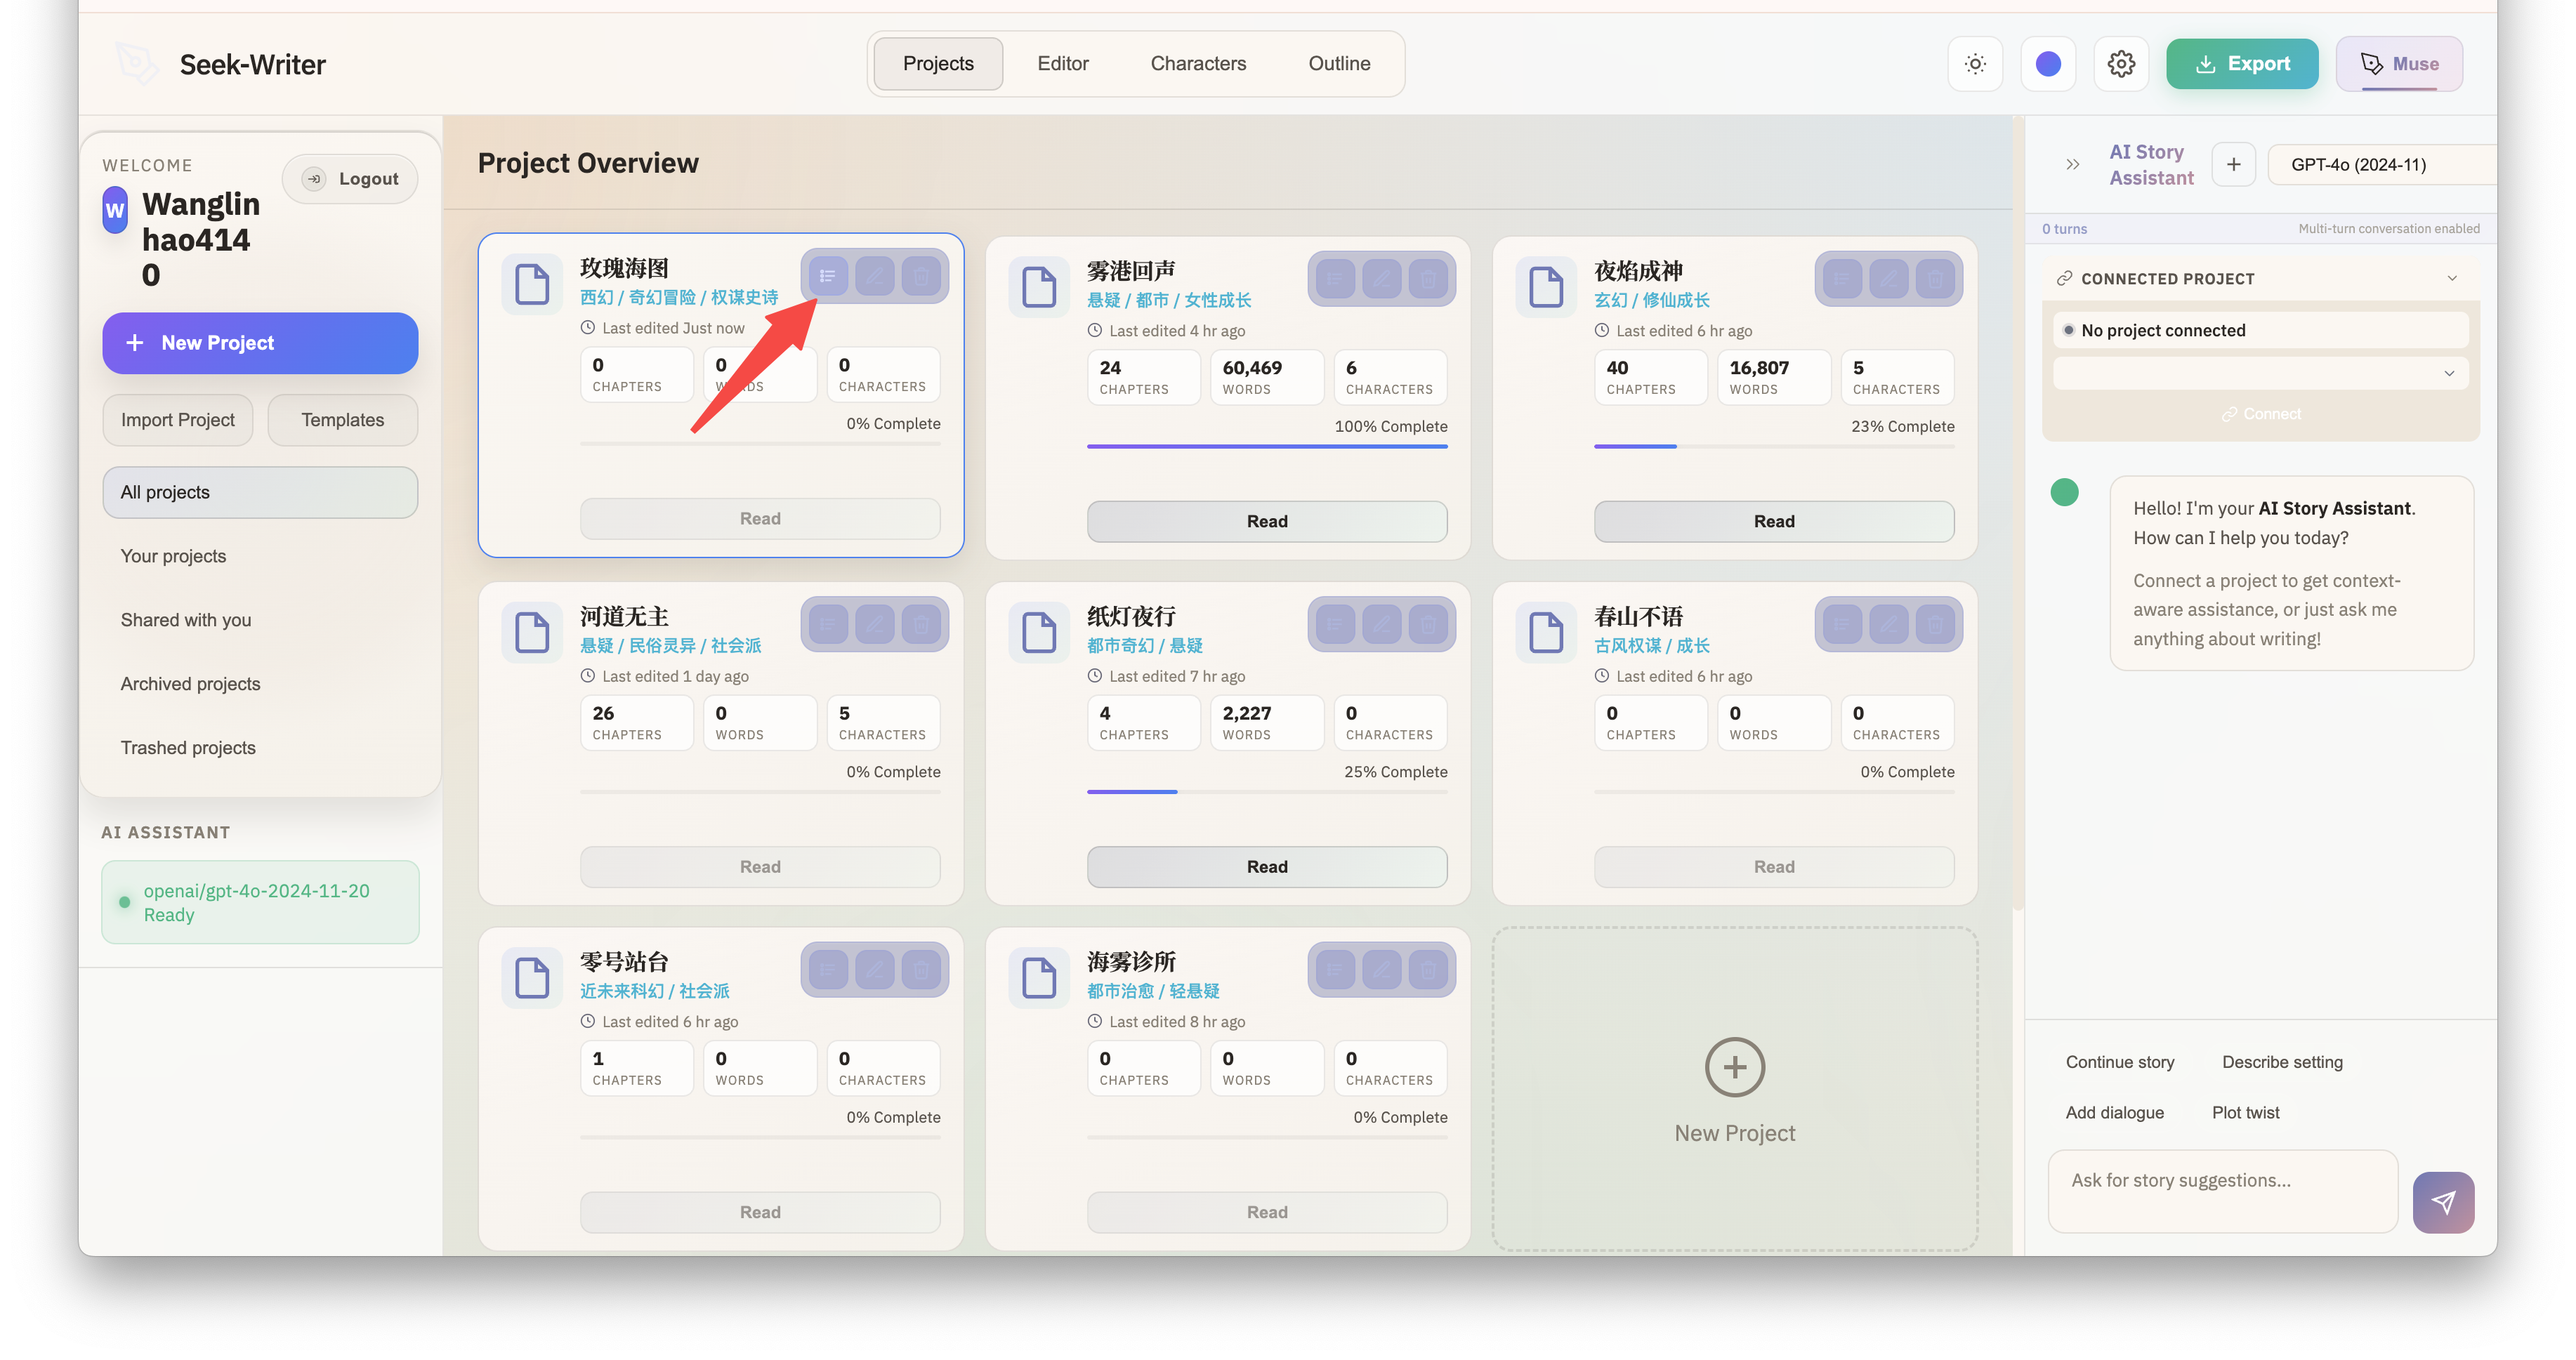Click the Export button
Screen dimensions: 2576x1360
pyautogui.click(x=2242, y=64)
